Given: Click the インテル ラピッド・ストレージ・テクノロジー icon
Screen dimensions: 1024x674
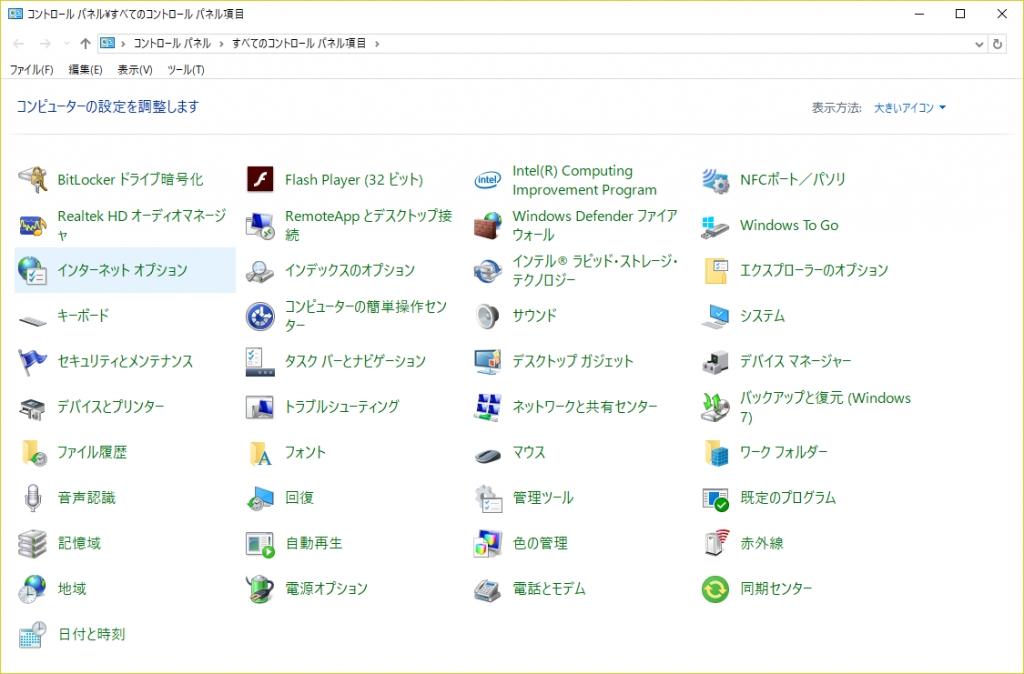Looking at the screenshot, I should point(487,270).
